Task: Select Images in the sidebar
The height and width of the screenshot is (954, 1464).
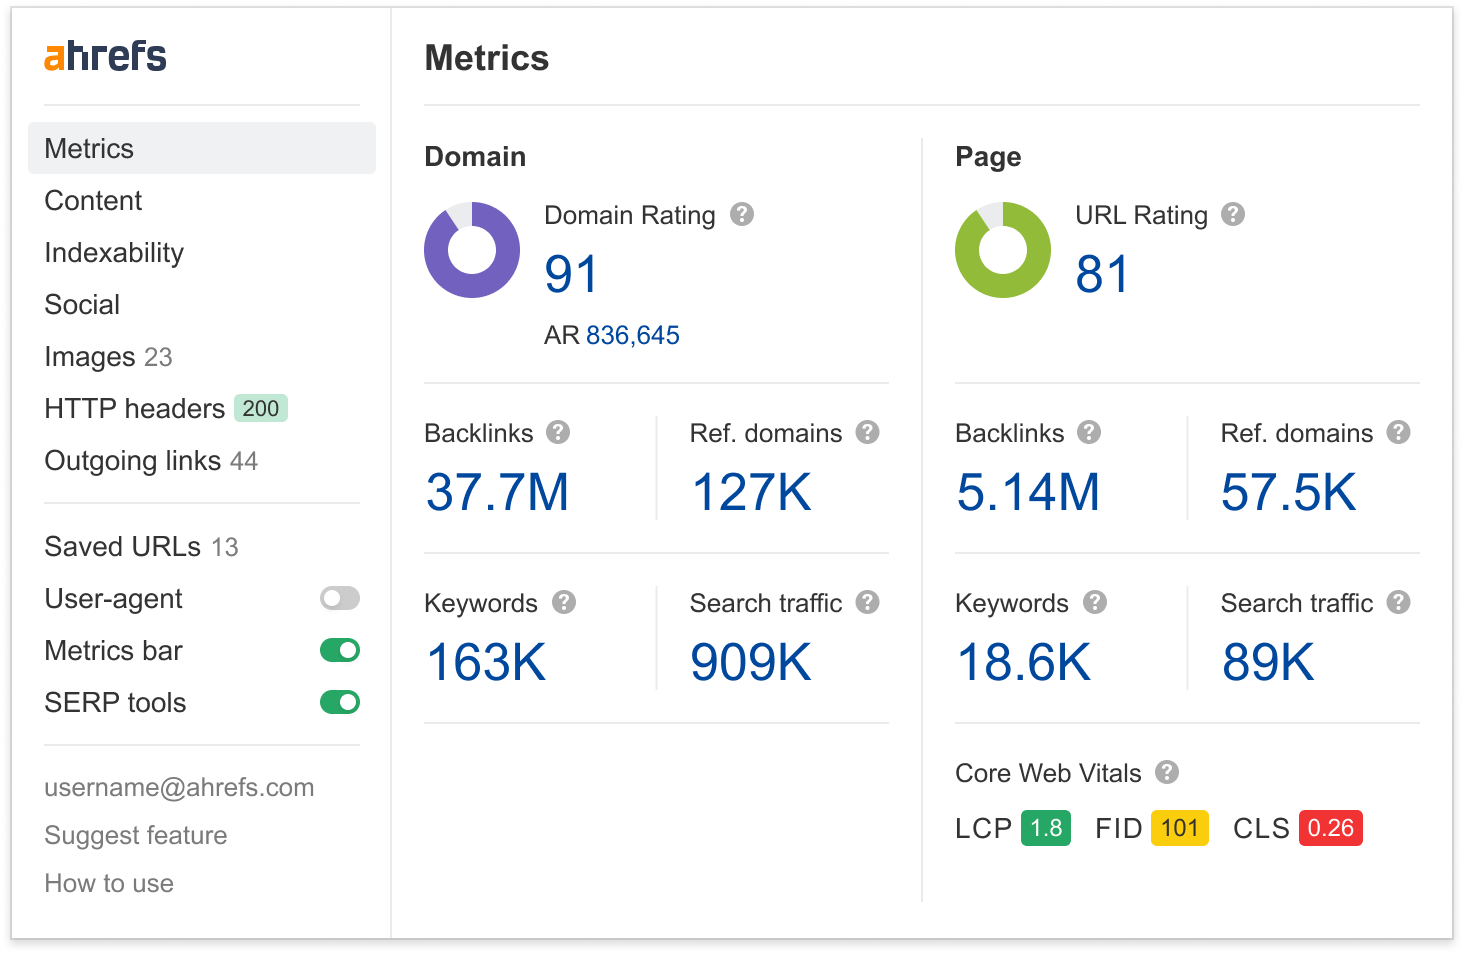Action: [89, 356]
